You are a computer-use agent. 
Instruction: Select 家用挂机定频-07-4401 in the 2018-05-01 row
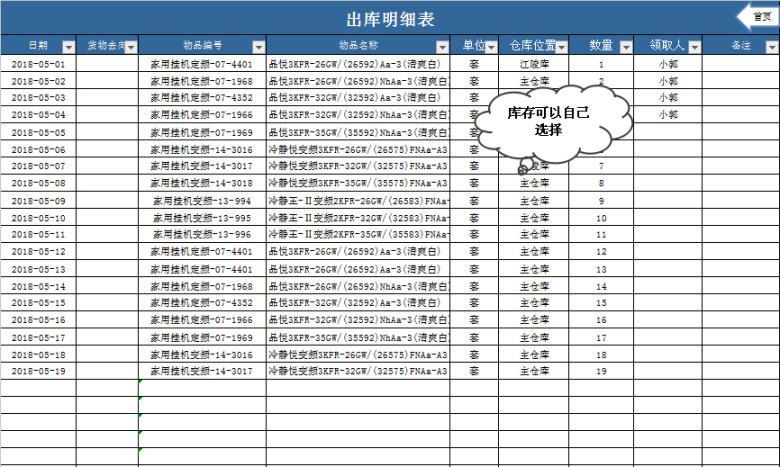click(202, 64)
